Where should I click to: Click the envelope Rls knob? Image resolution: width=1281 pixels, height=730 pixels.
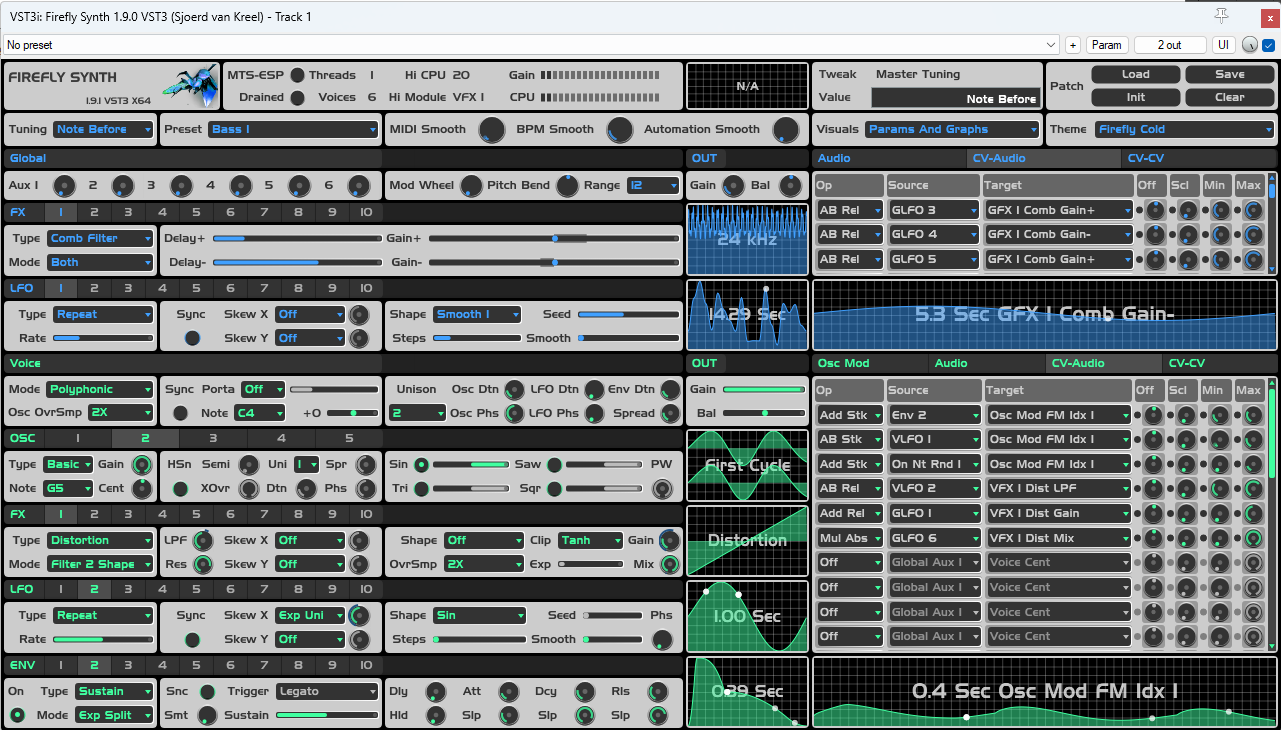tap(657, 692)
